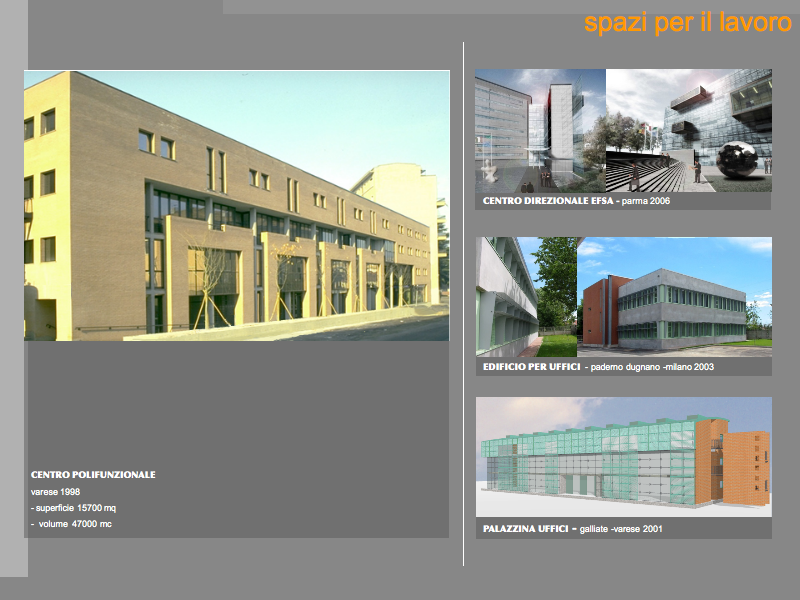Click the 'EDIFICIO PER UFFICI' caption
Screen dimensions: 800x600
pos(532,367)
